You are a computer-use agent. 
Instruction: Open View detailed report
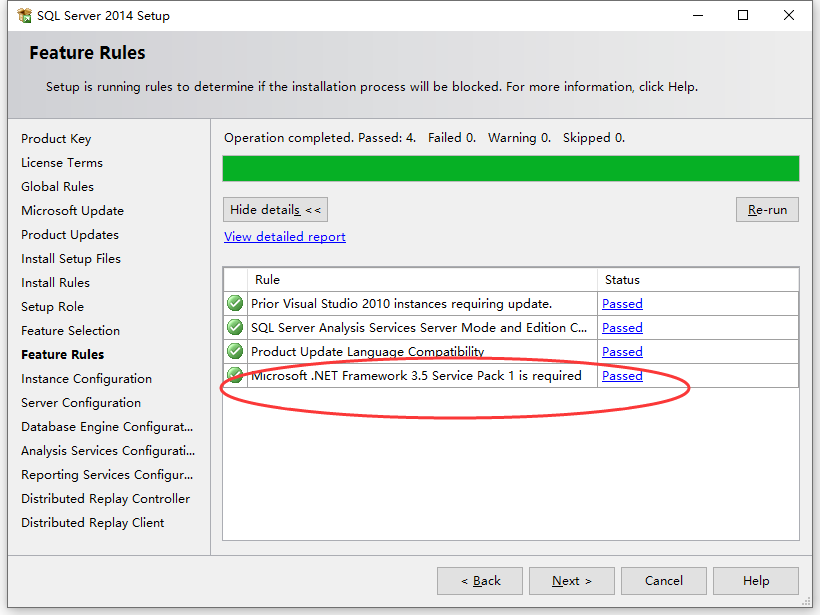click(284, 236)
